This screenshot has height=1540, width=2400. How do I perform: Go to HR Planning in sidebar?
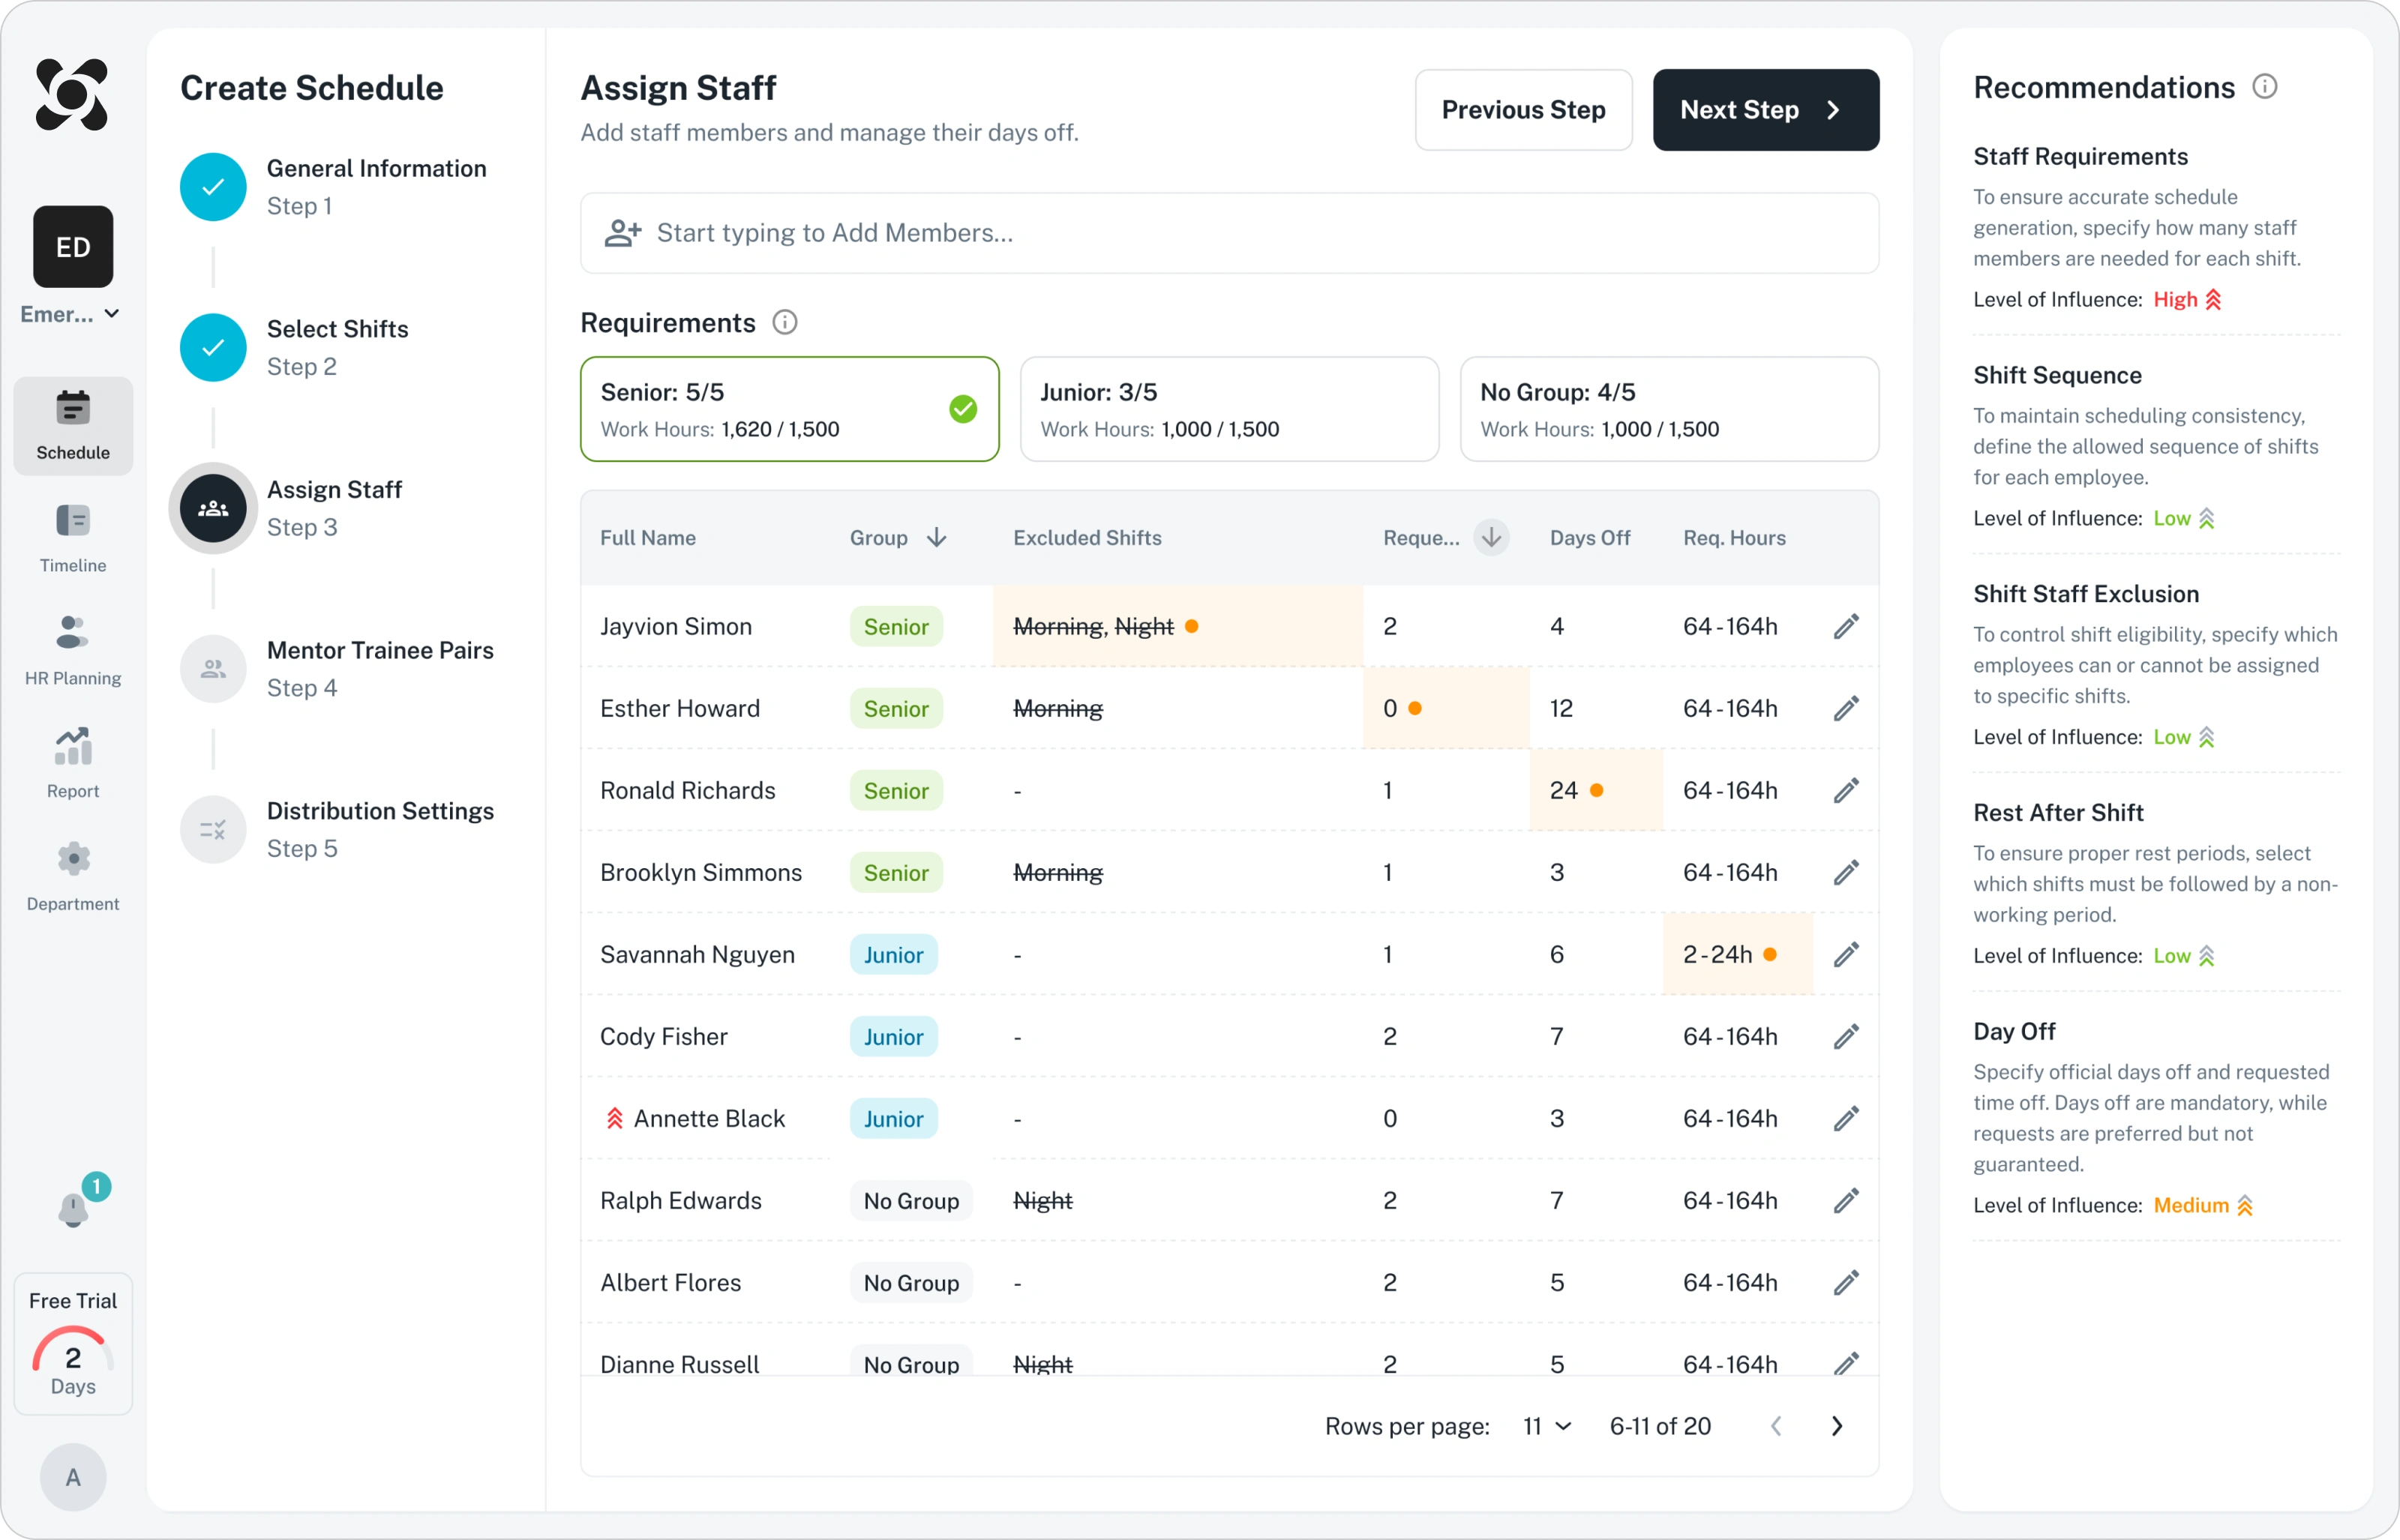pos(73,633)
